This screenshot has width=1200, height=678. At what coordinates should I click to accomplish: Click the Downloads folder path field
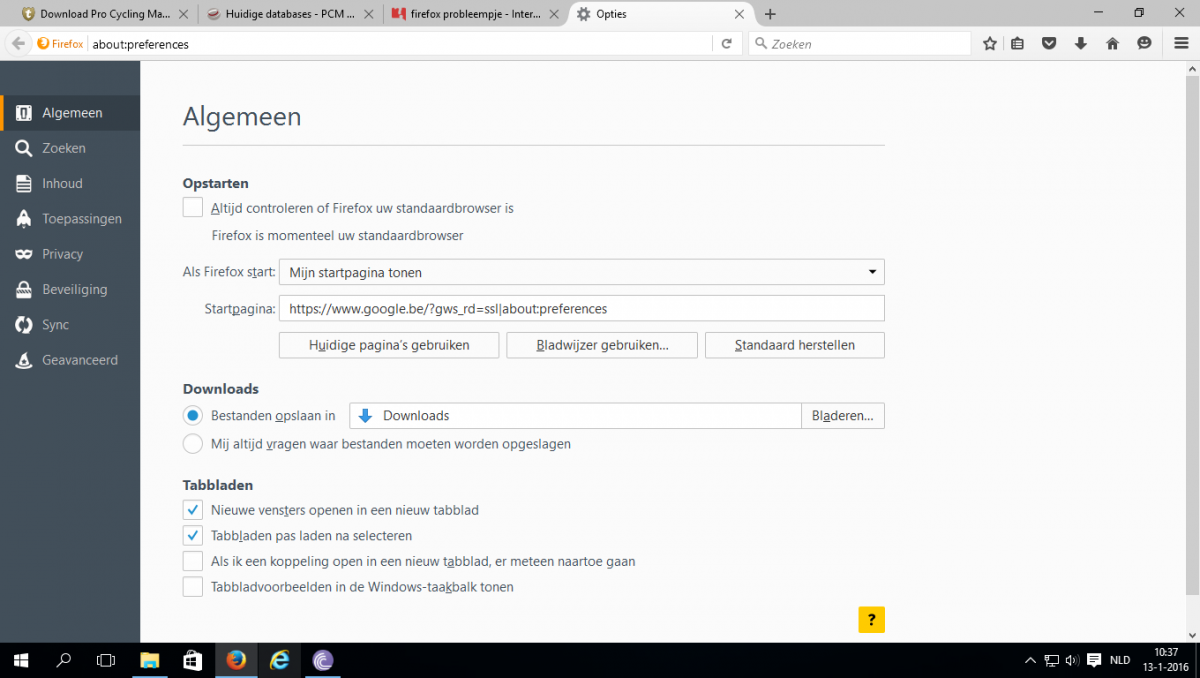pyautogui.click(x=575, y=415)
